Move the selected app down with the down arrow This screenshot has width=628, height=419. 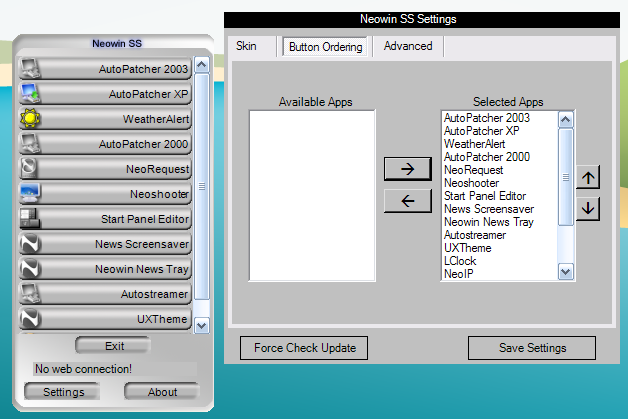(x=588, y=208)
